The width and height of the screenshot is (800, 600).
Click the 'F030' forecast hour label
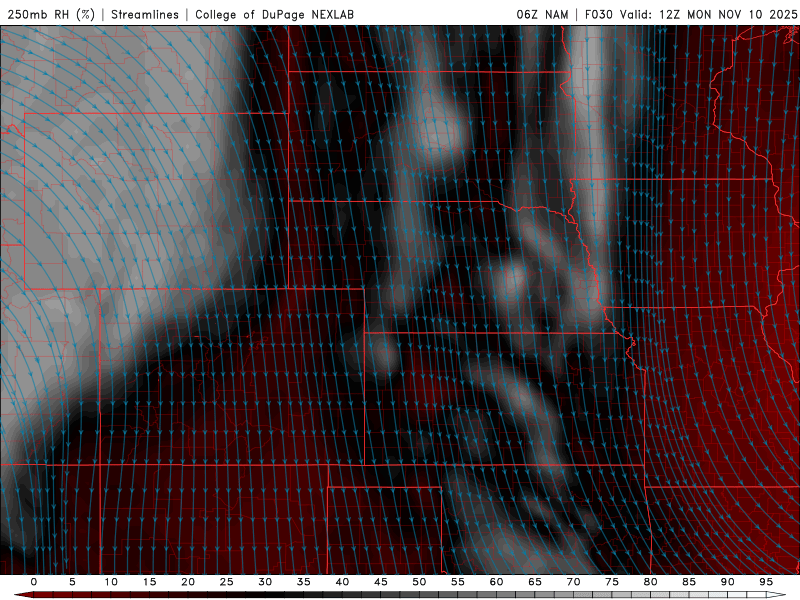tap(598, 14)
